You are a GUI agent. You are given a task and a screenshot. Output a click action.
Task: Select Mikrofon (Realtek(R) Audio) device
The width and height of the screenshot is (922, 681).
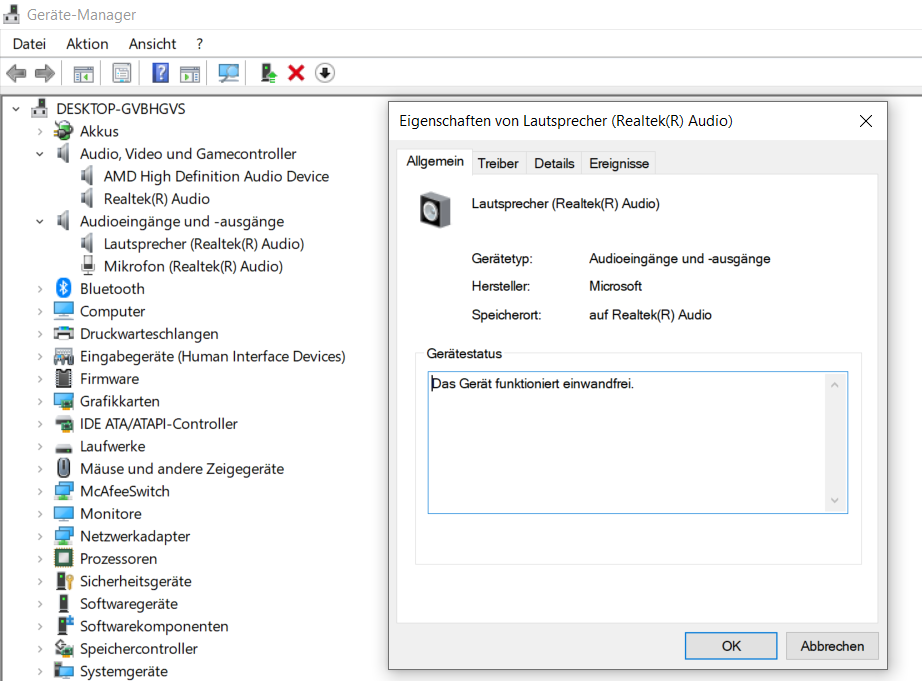pyautogui.click(x=193, y=266)
